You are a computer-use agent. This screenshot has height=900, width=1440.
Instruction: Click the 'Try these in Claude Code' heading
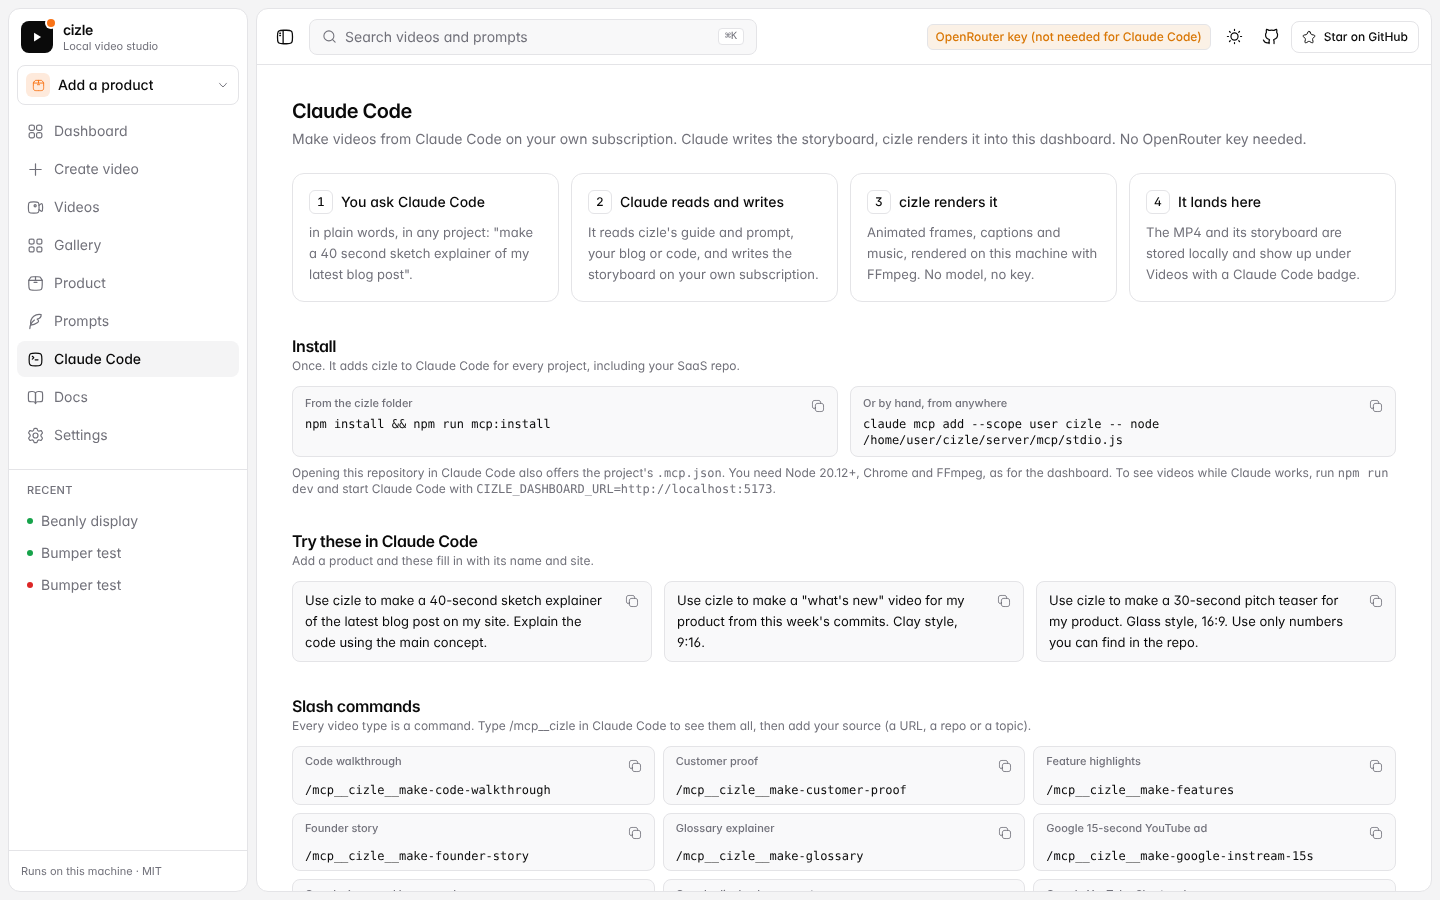click(x=385, y=541)
